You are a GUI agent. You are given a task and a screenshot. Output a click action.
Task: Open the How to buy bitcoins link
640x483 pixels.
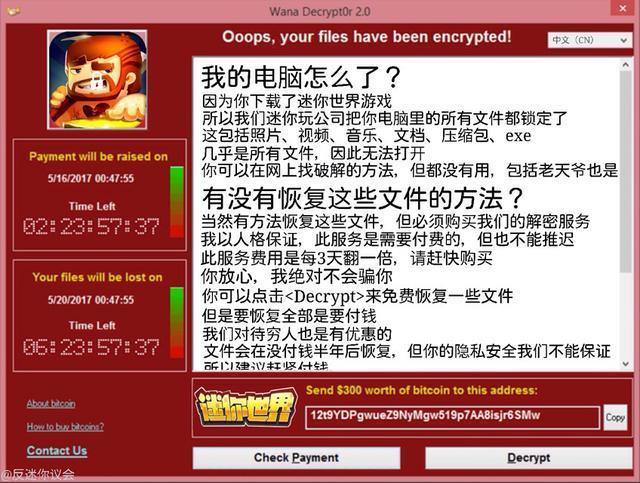point(65,427)
